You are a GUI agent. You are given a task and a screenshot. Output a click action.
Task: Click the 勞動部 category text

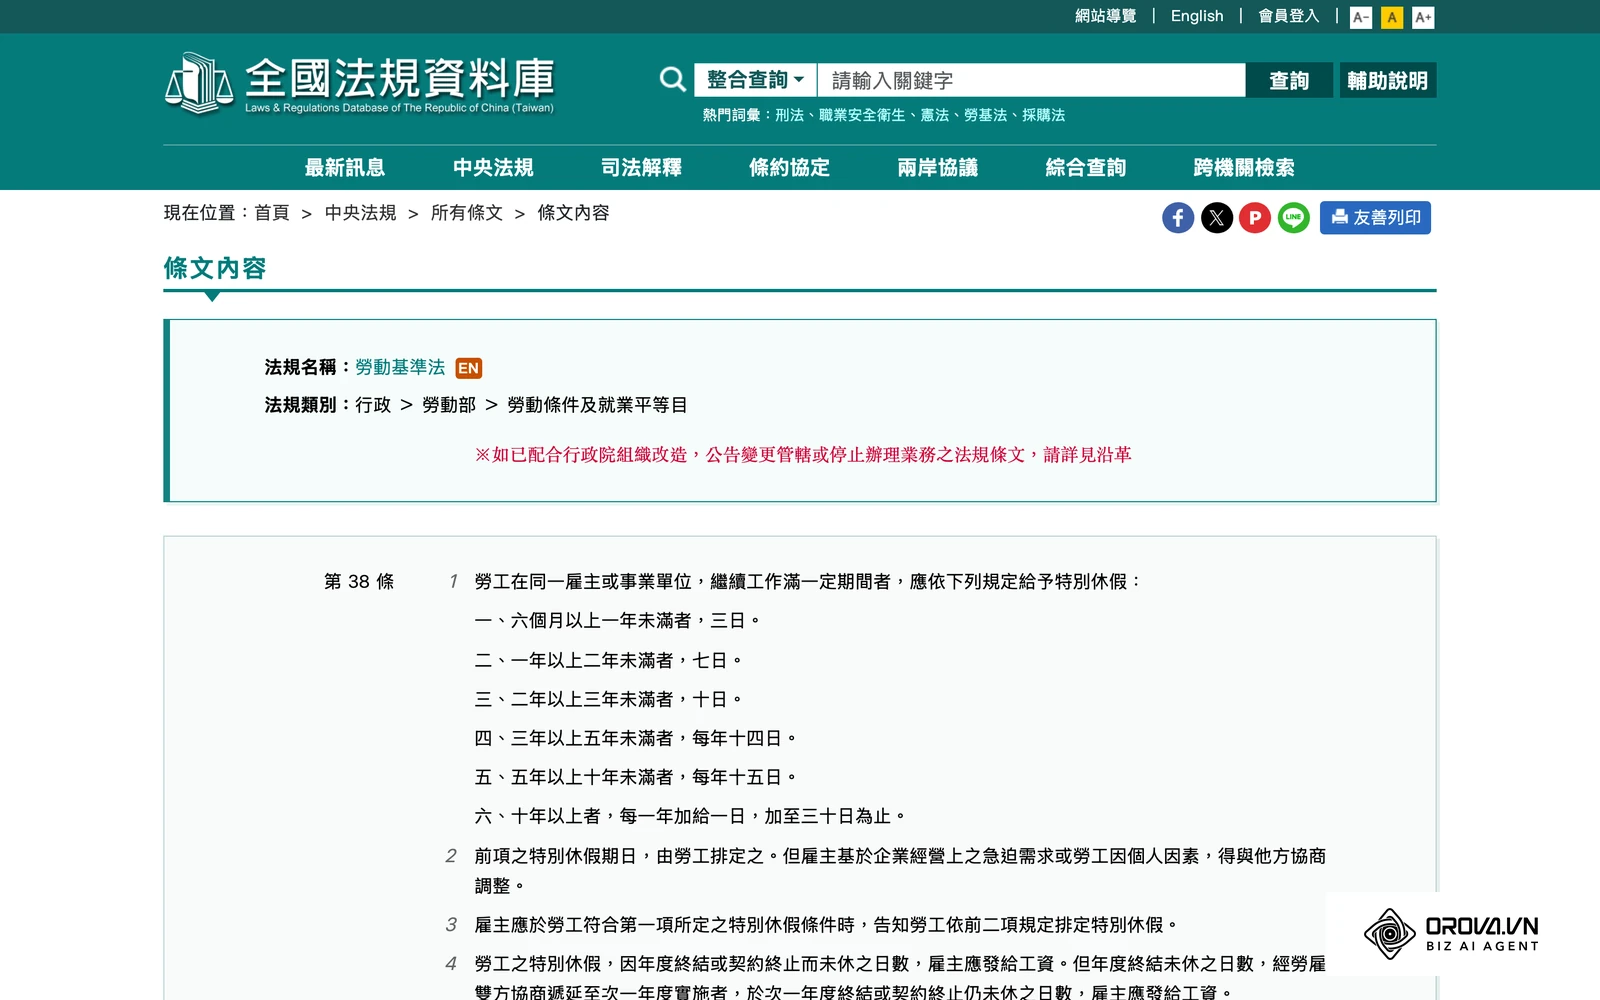tap(449, 405)
